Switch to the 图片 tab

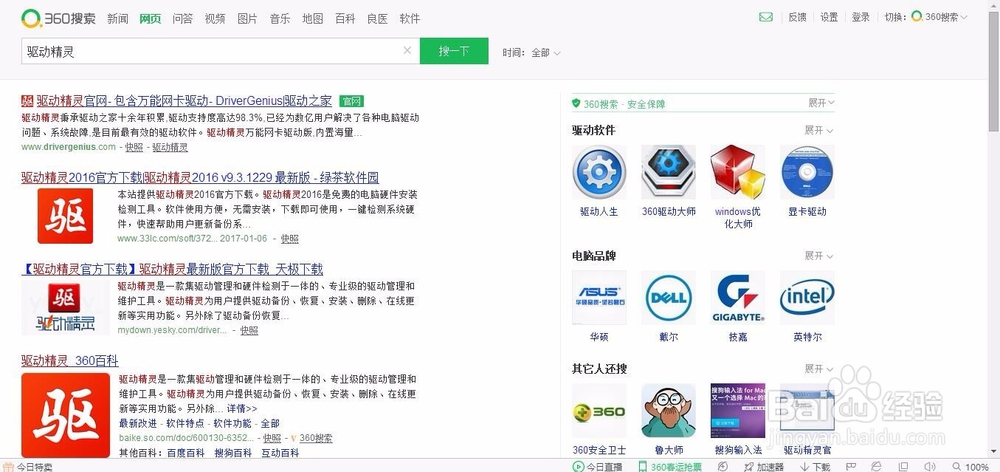247,18
